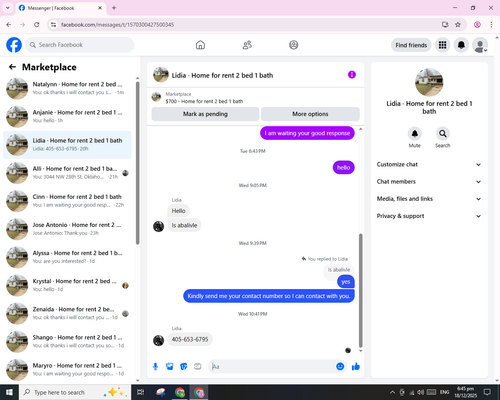This screenshot has width=500, height=400.
Task: Click Lidia's avatar beside phone number message
Action: tap(158, 340)
